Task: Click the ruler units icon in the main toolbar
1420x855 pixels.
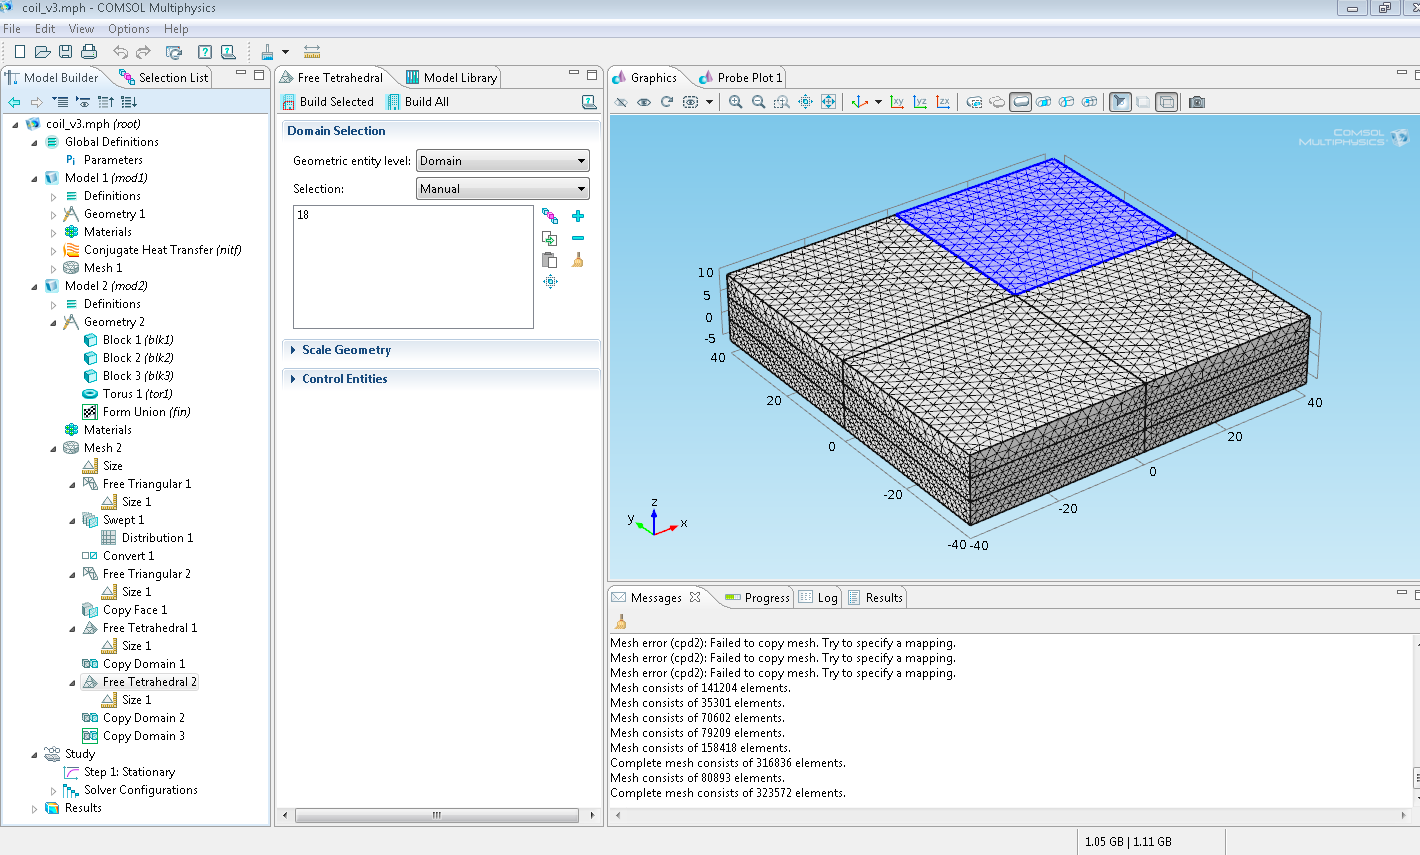Action: (x=312, y=52)
